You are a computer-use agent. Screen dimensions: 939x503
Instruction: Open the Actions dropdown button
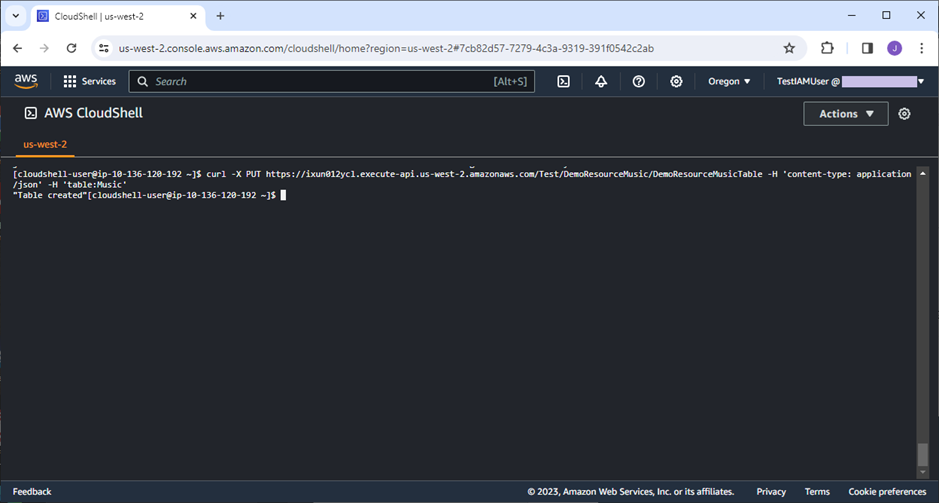click(846, 114)
